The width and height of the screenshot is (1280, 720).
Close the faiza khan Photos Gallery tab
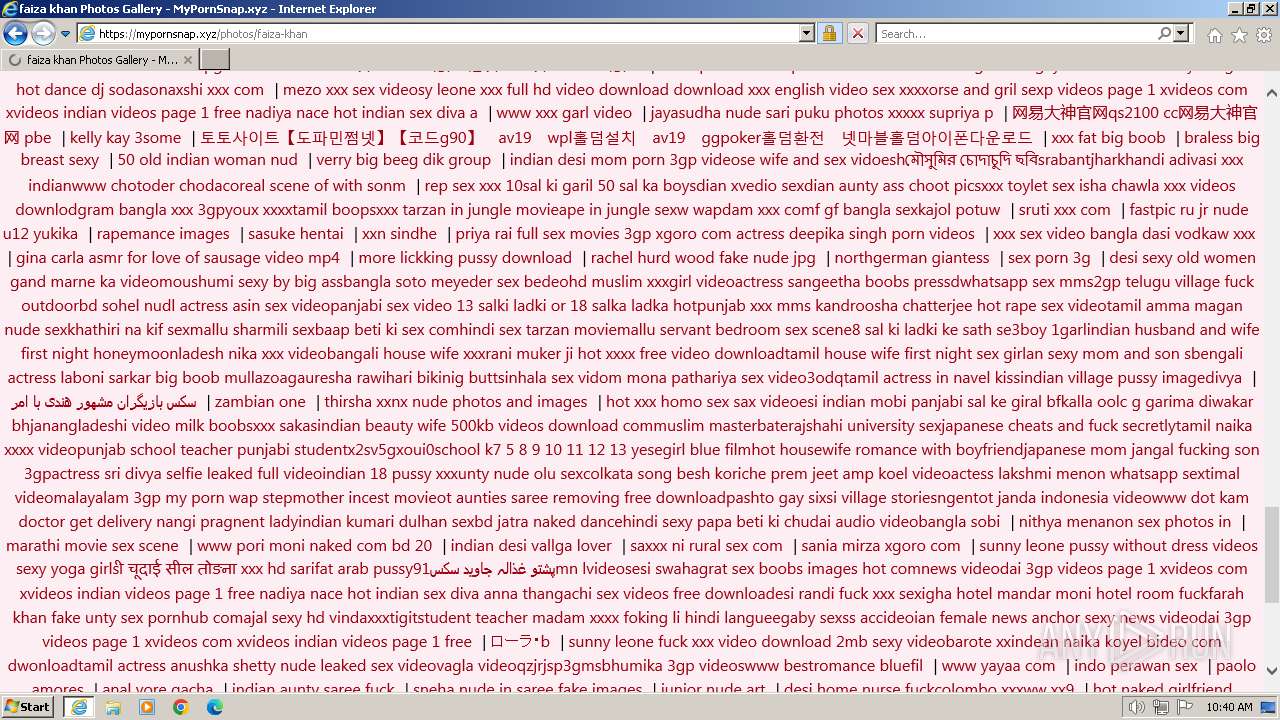187,60
